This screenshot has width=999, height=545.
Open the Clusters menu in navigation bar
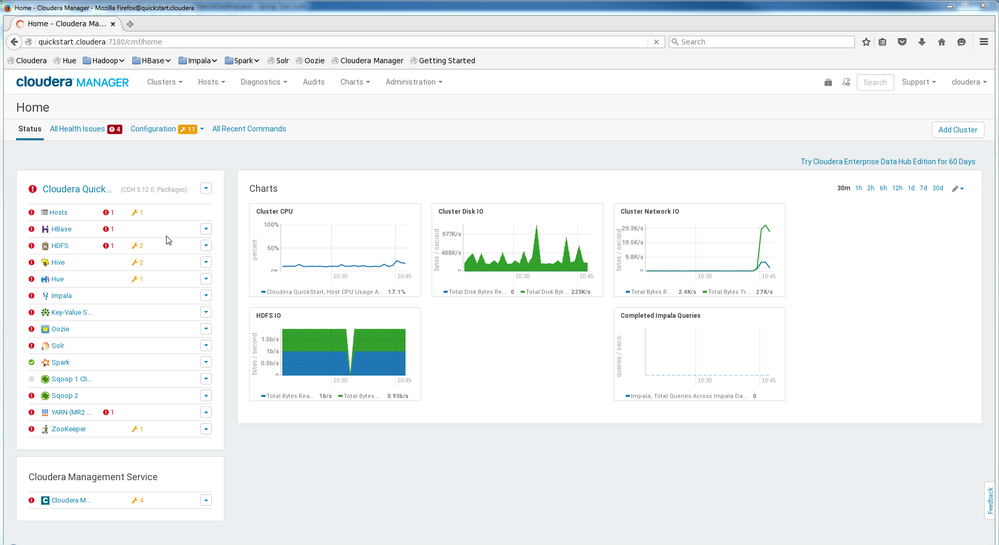(x=164, y=82)
